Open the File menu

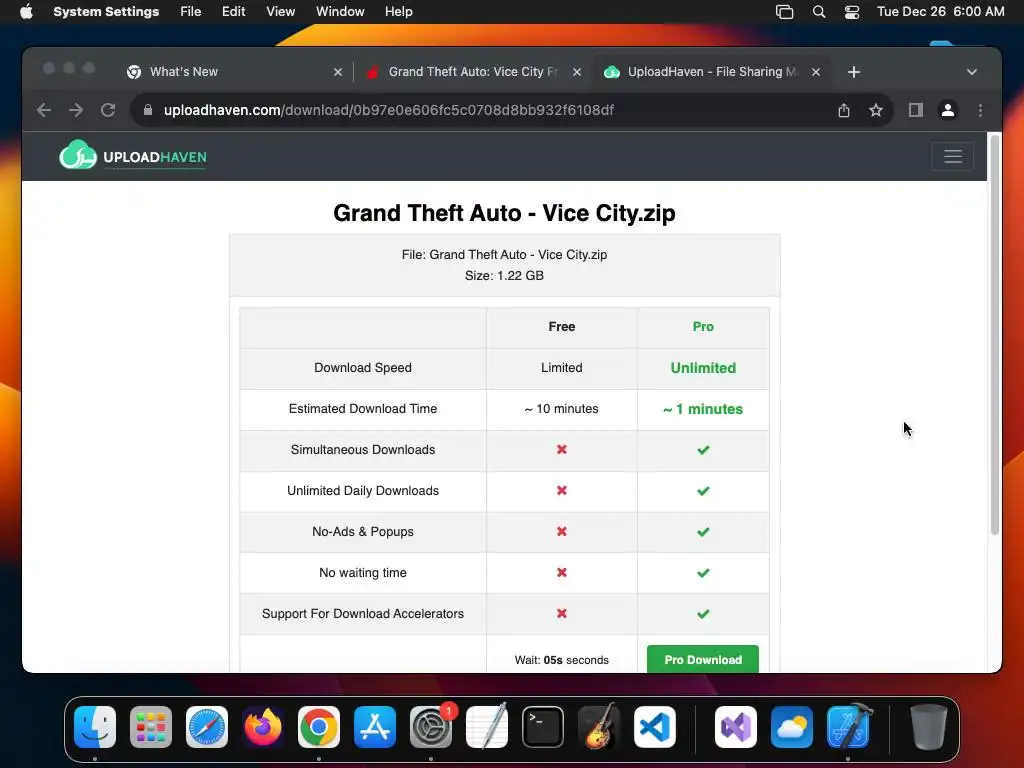point(191,12)
